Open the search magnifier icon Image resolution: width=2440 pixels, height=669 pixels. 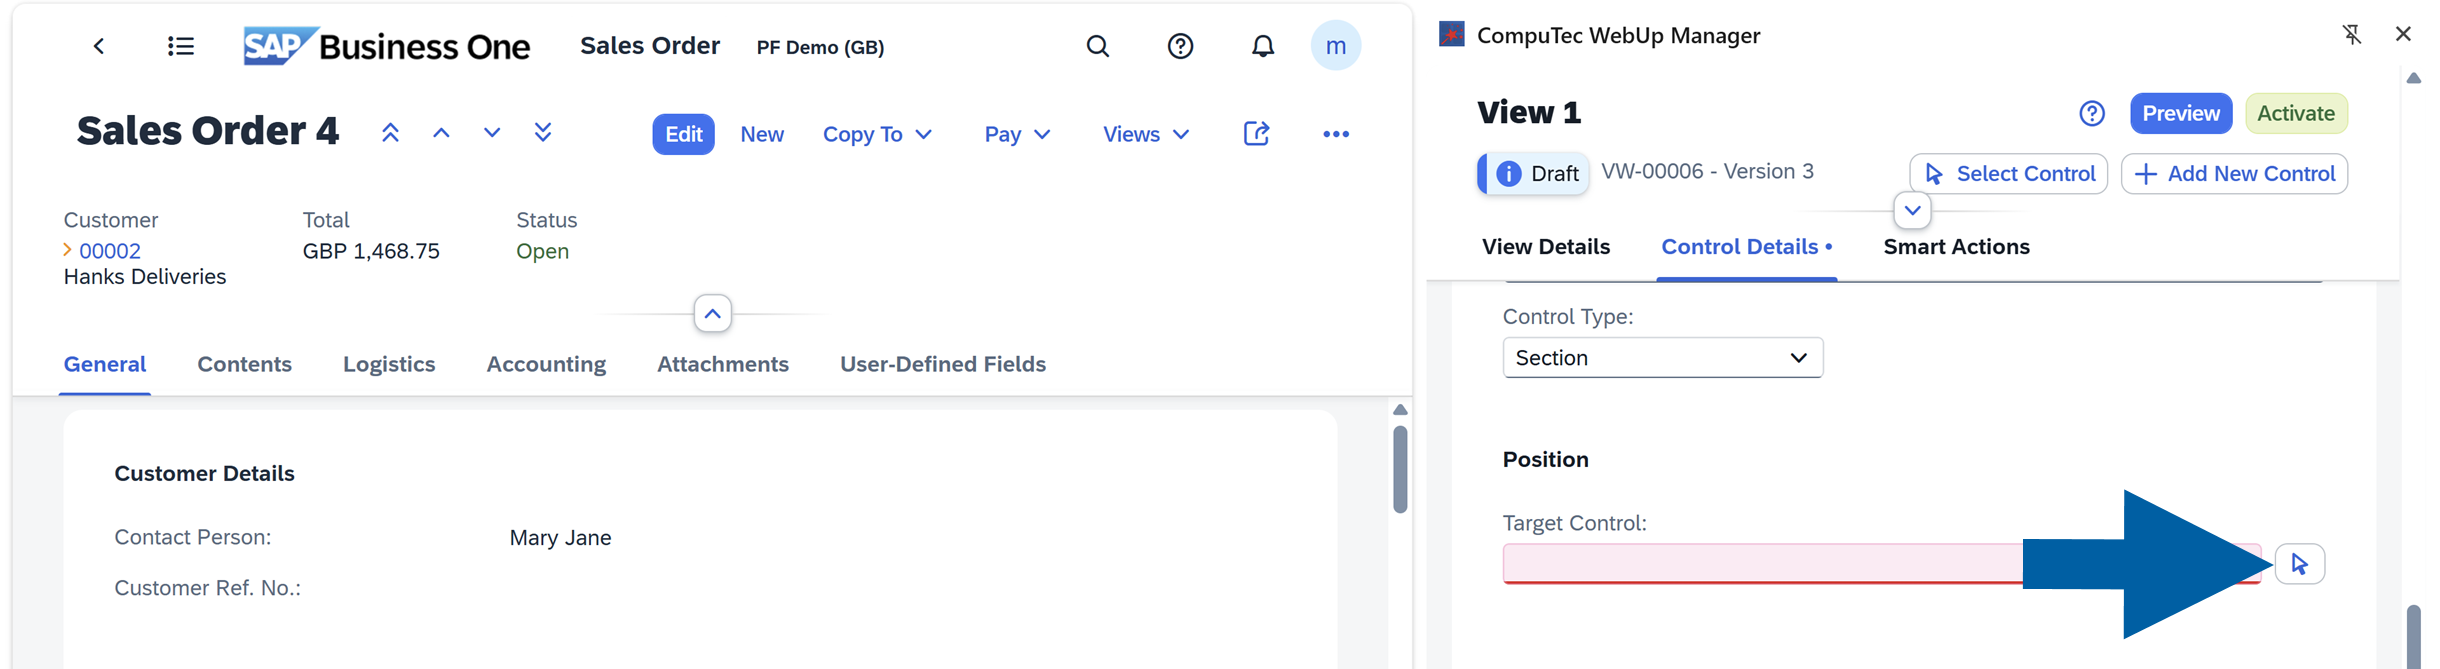(x=1098, y=46)
